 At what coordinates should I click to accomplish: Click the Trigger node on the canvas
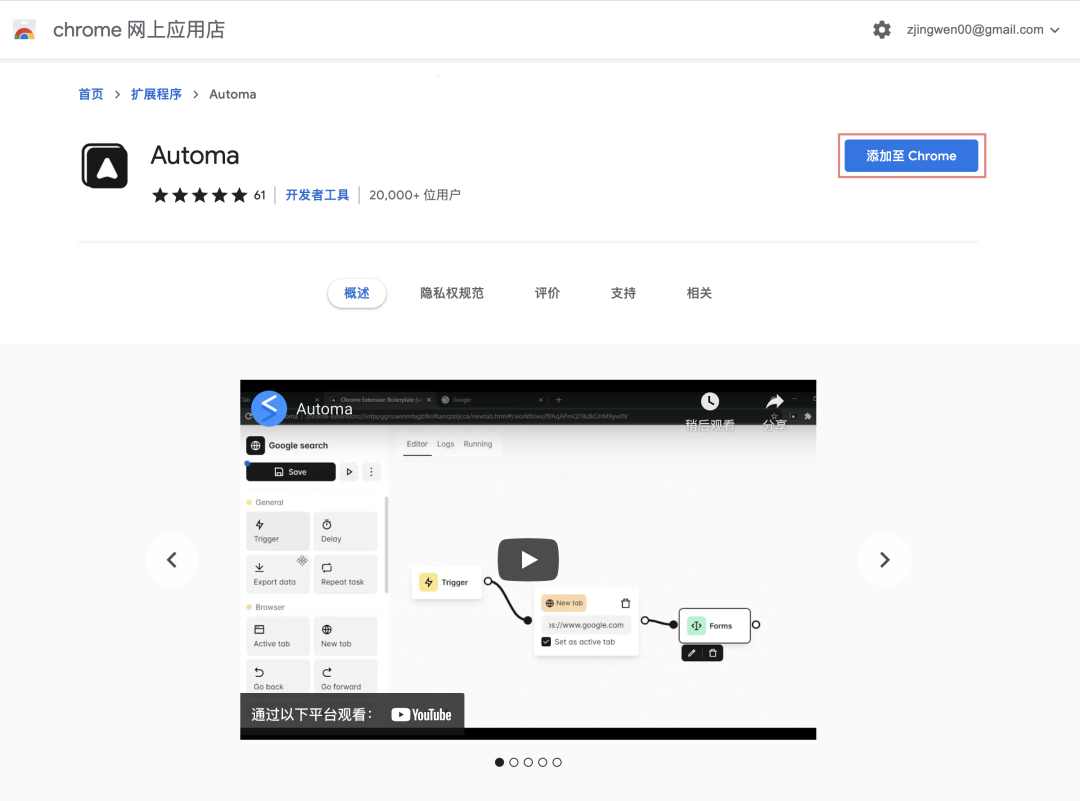pos(446,583)
